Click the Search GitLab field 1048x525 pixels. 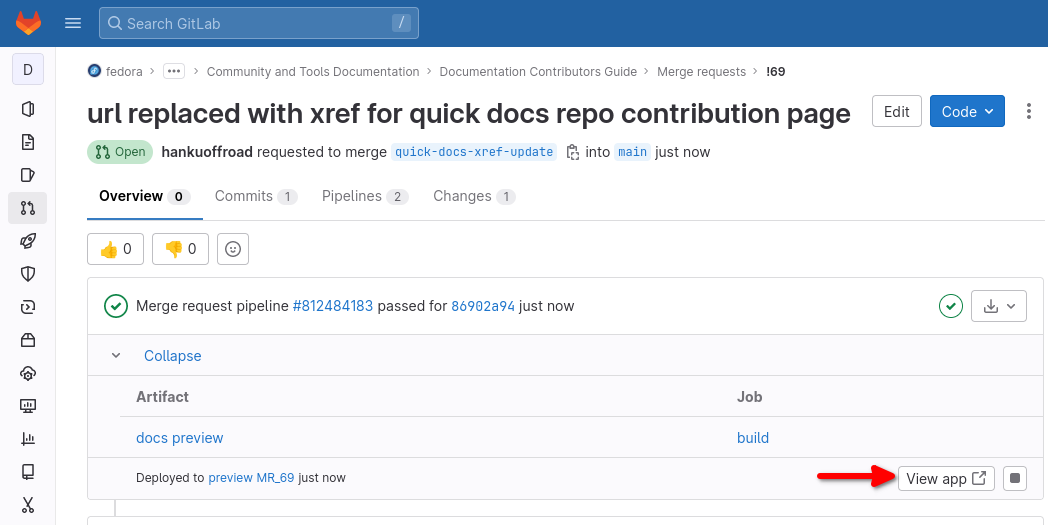[258, 23]
